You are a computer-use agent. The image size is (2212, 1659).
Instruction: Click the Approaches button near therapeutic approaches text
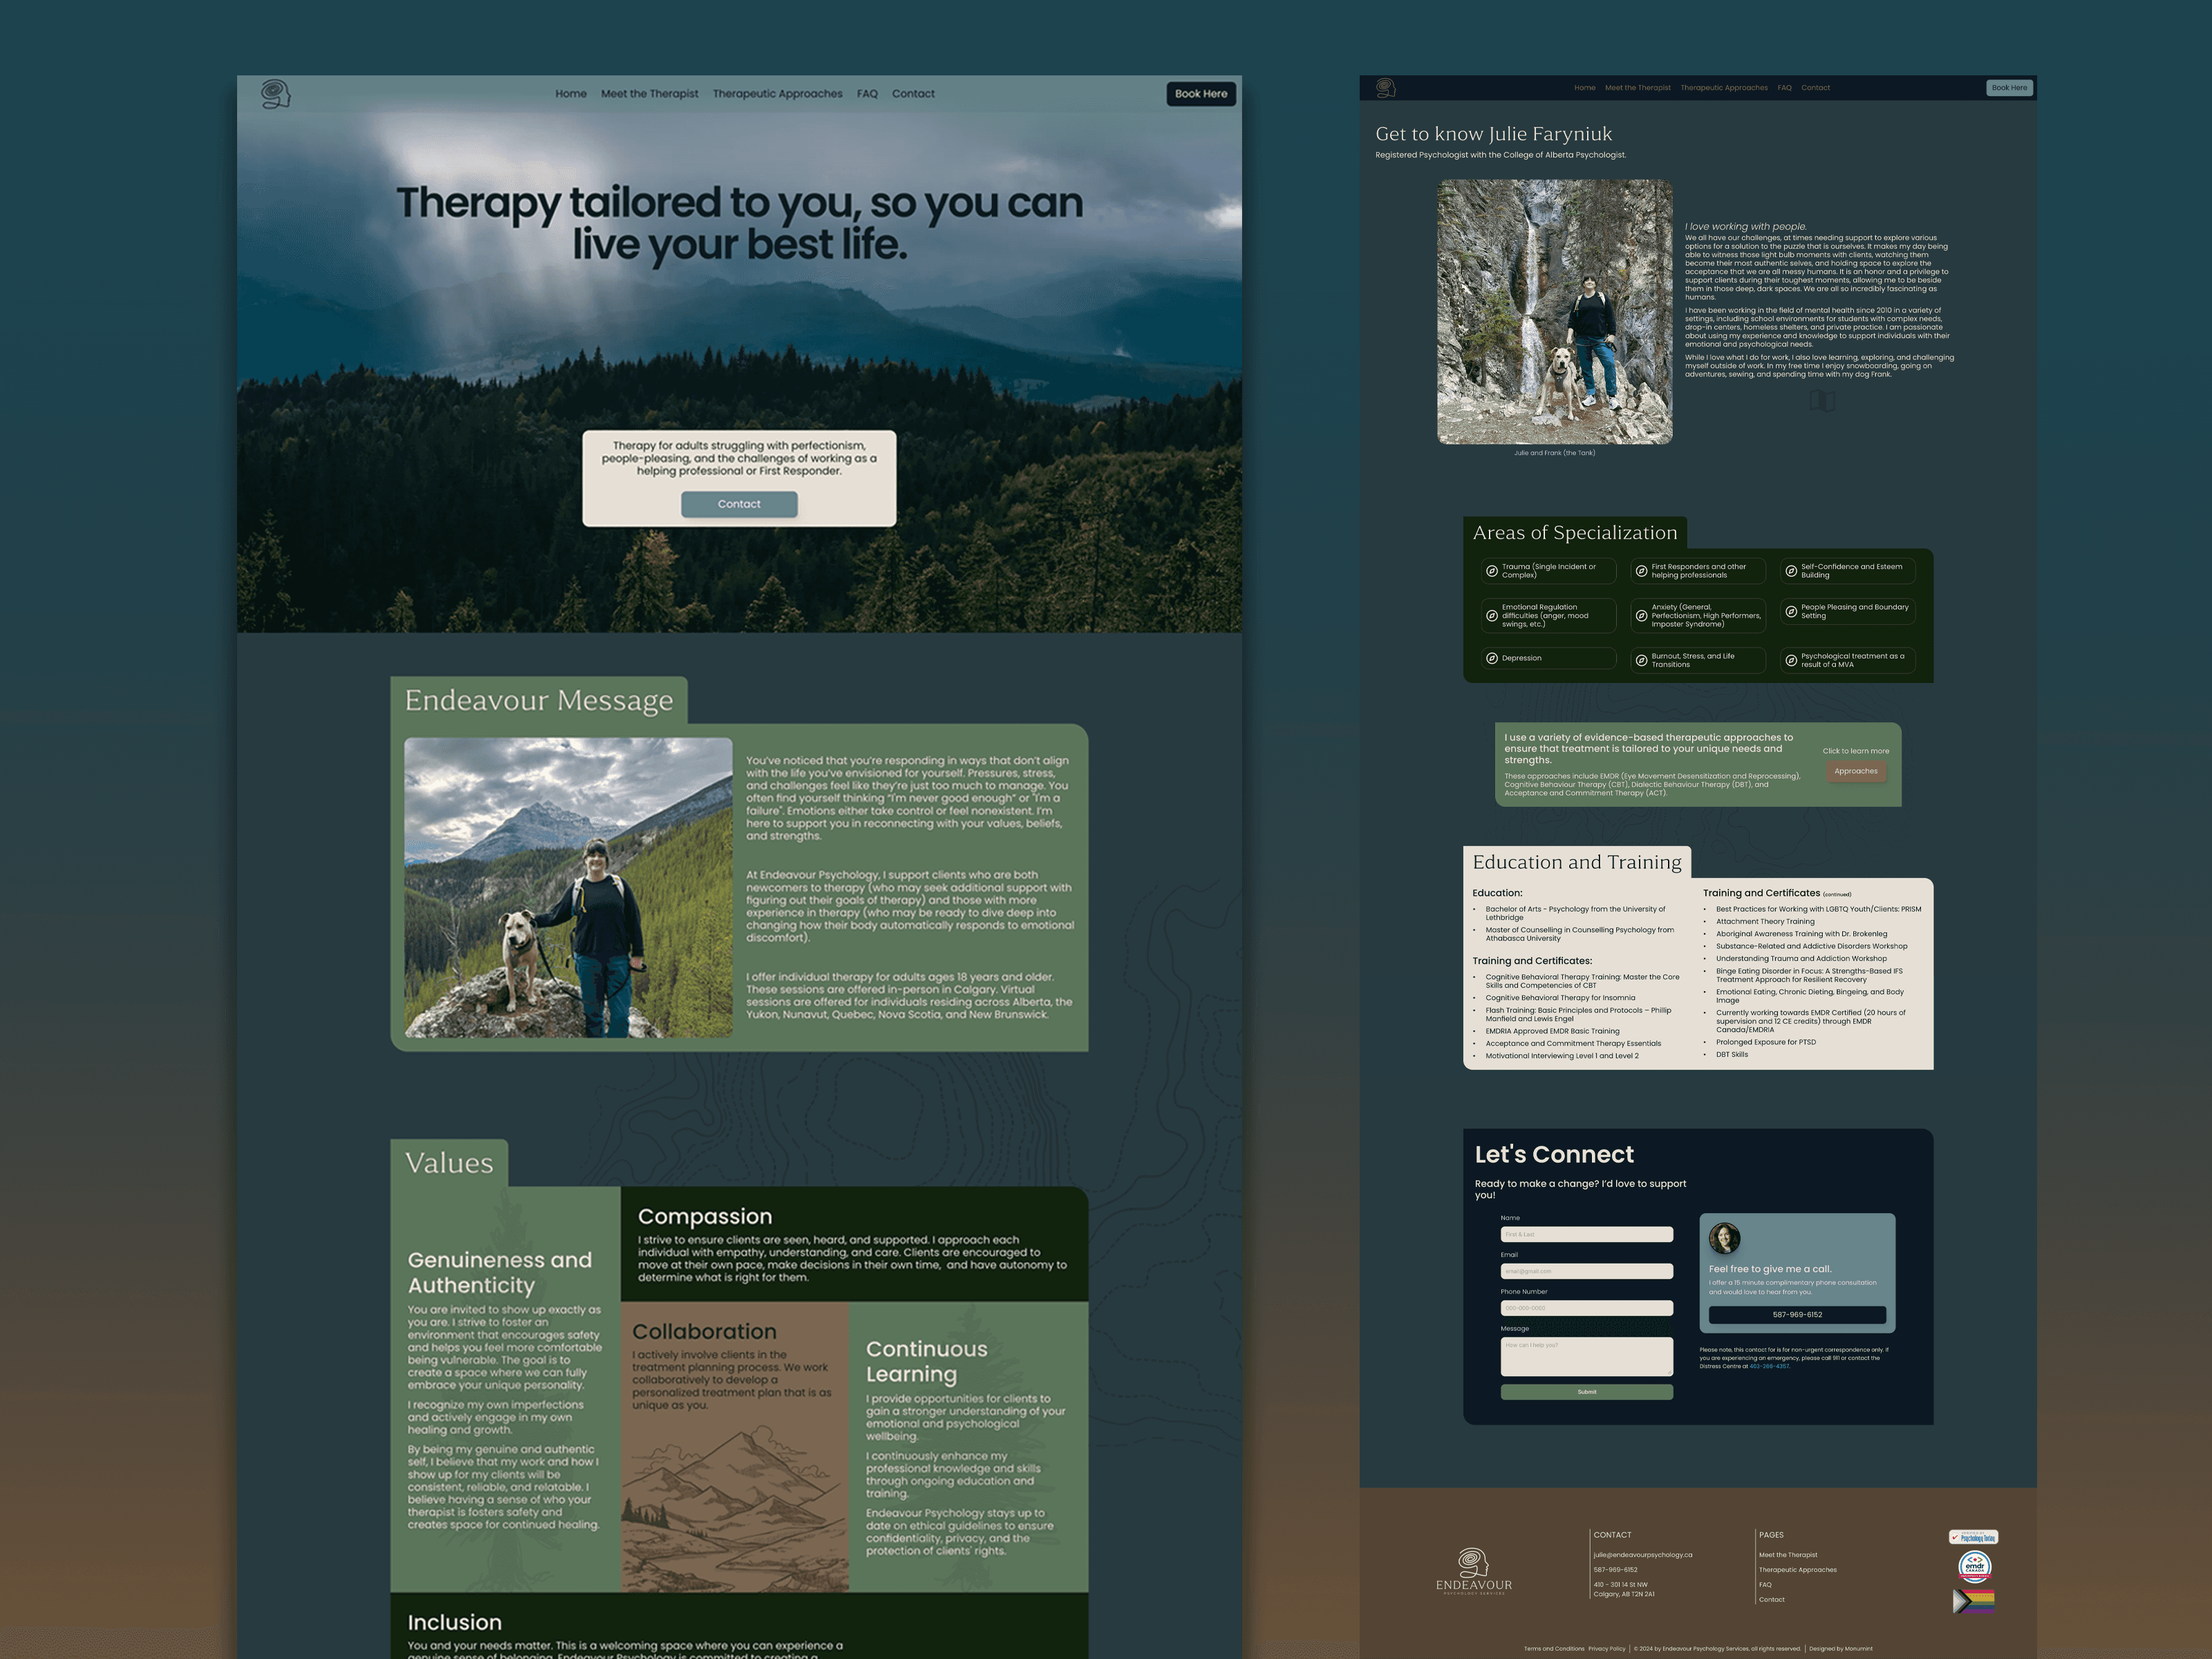pyautogui.click(x=1855, y=771)
